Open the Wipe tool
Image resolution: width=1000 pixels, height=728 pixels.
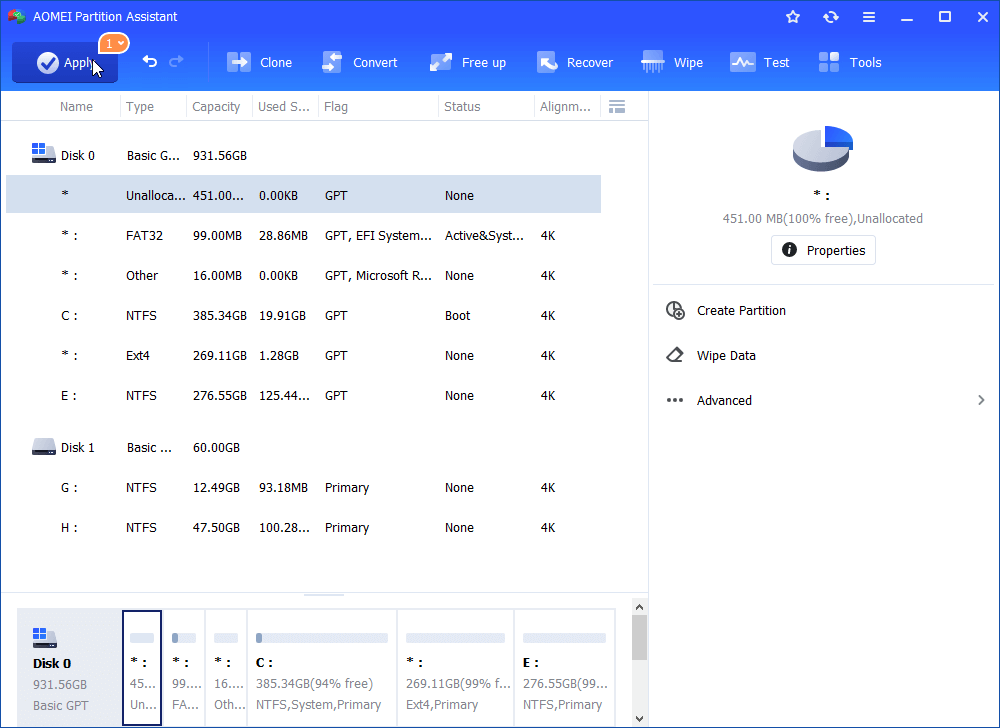tap(672, 62)
